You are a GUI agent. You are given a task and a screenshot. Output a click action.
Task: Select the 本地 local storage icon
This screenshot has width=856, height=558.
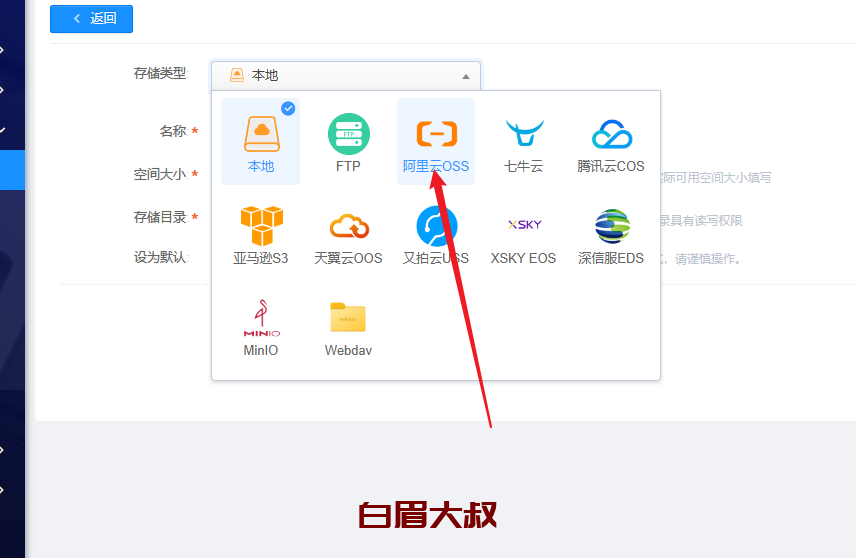[x=261, y=134]
